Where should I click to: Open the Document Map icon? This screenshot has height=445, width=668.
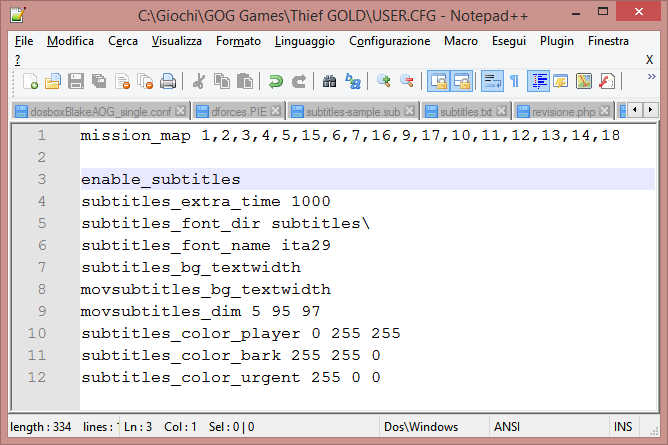[584, 81]
